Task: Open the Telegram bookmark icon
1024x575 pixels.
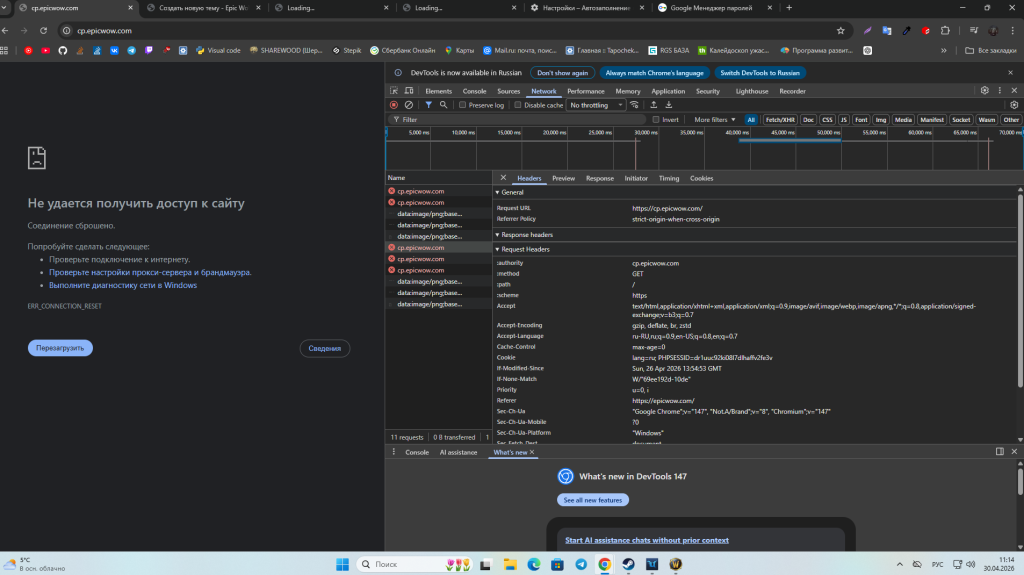Action: 131,50
